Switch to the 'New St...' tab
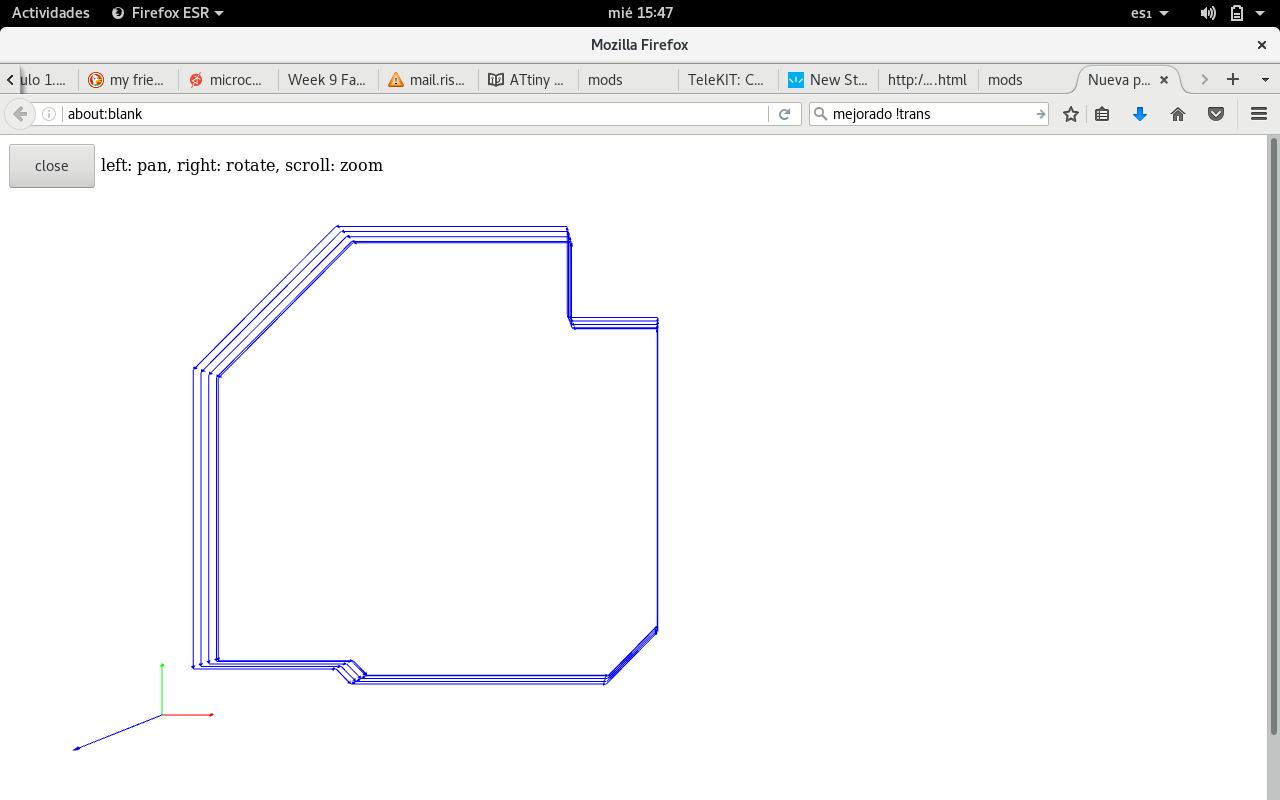Image resolution: width=1280 pixels, height=800 pixels. click(828, 80)
